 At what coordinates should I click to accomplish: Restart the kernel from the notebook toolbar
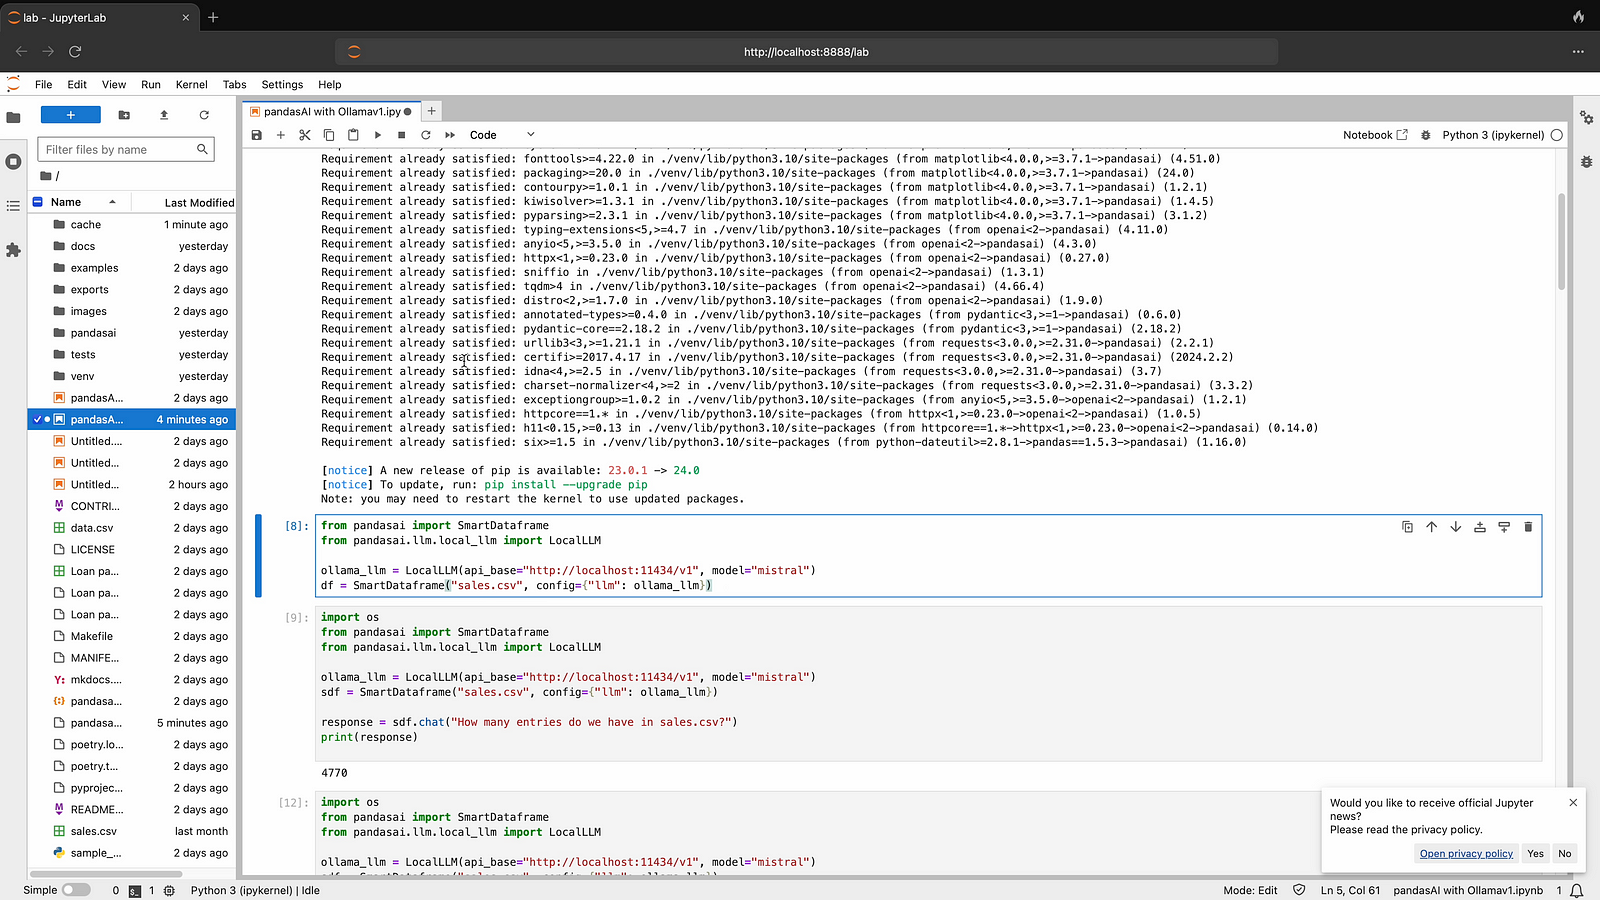[426, 135]
